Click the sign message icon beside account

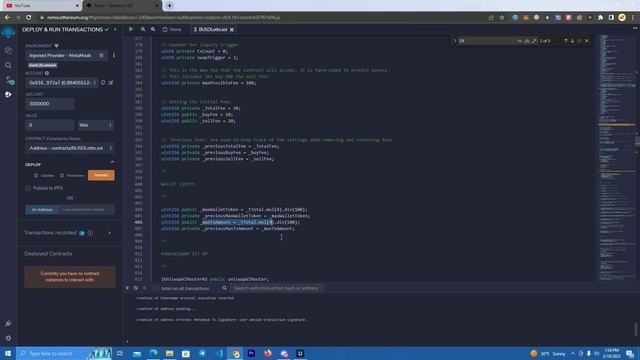111,82
